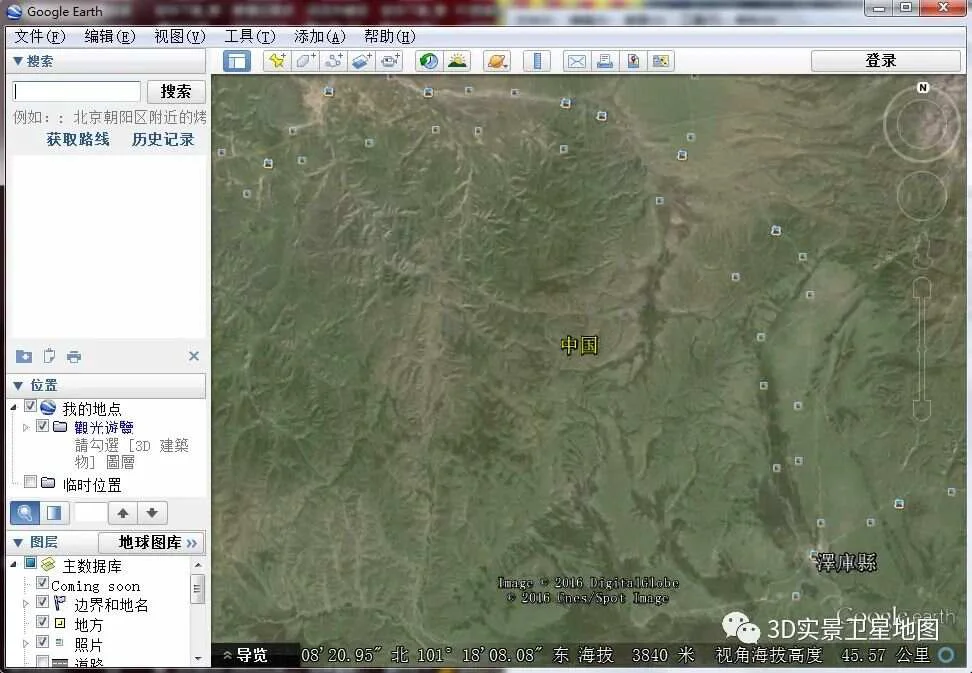The image size is (972, 673).
Task: Open the 帮助(H) menu
Action: [x=390, y=37]
